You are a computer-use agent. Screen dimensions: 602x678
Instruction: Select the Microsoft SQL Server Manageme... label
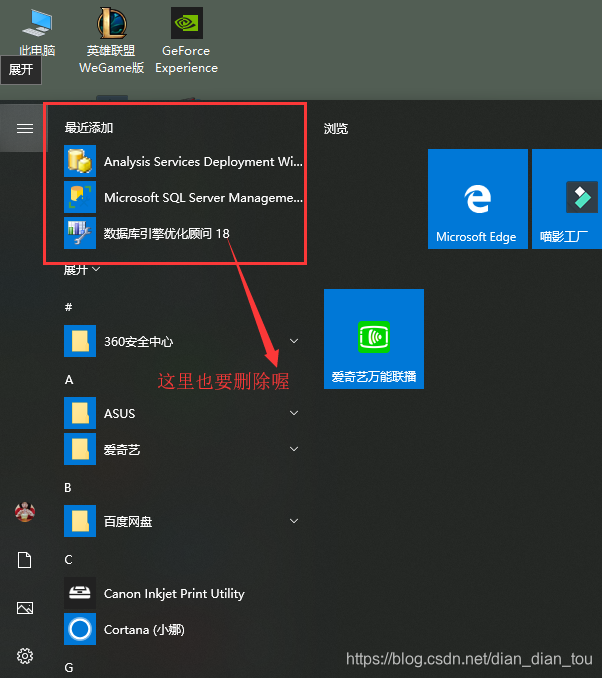click(x=203, y=198)
